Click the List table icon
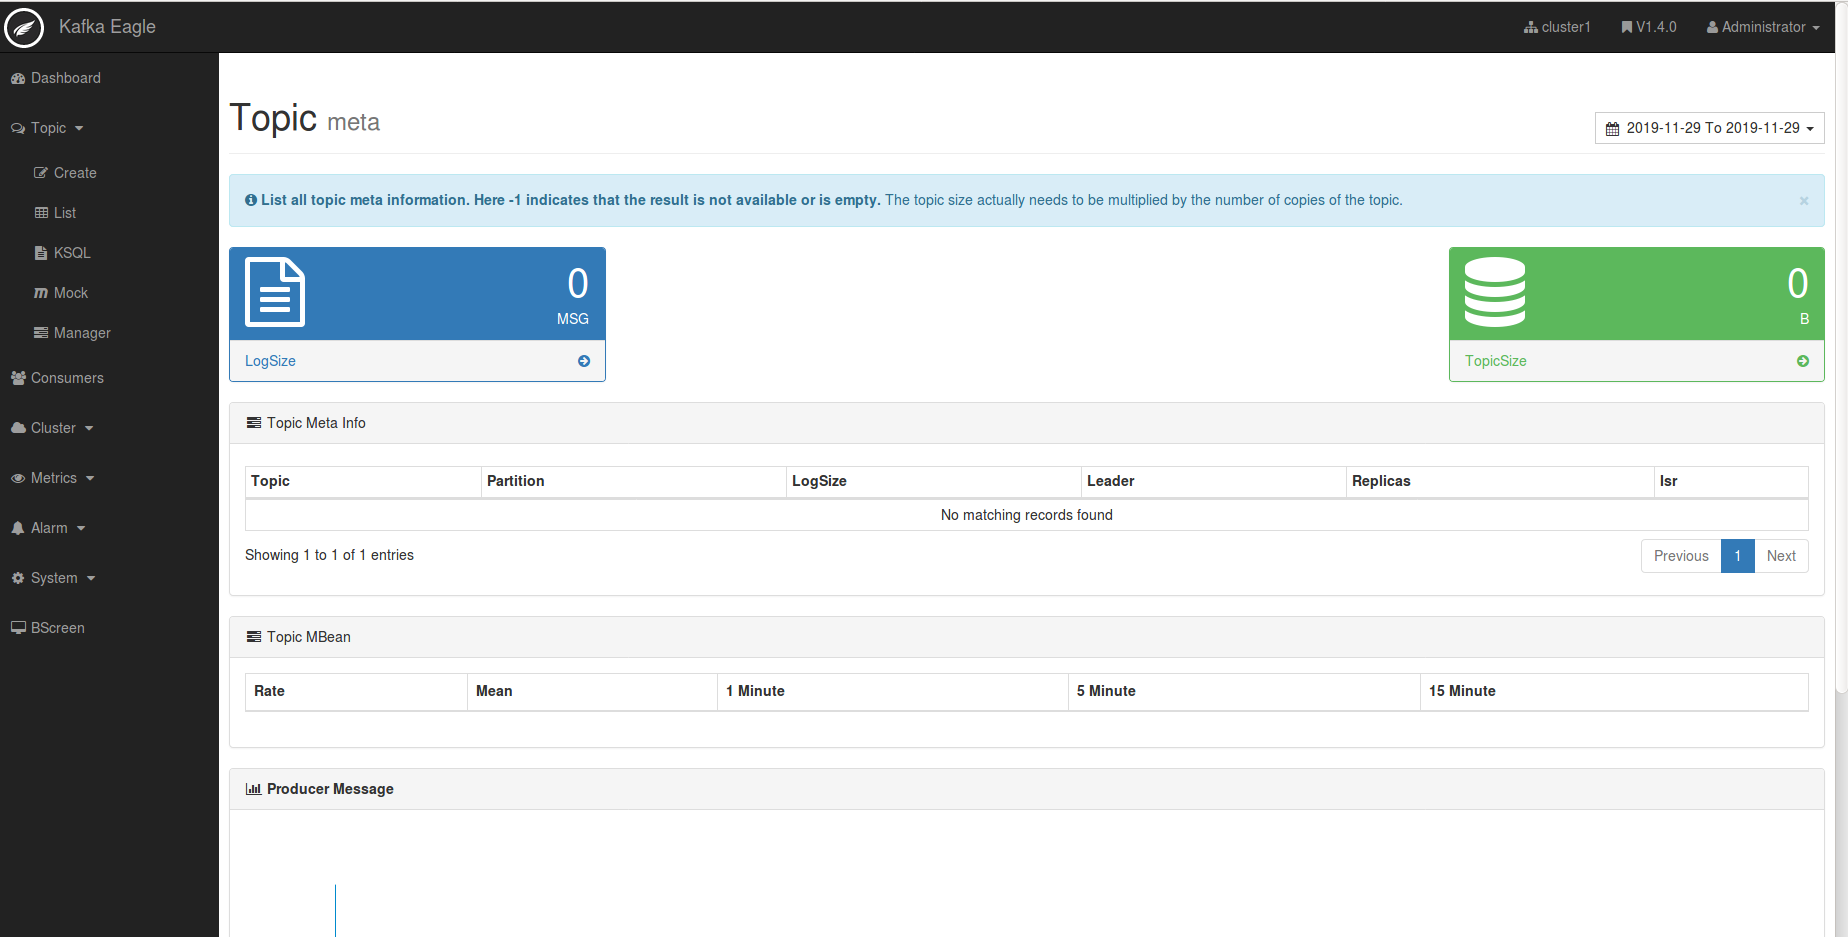Viewport: 1848px width, 937px height. pyautogui.click(x=41, y=213)
